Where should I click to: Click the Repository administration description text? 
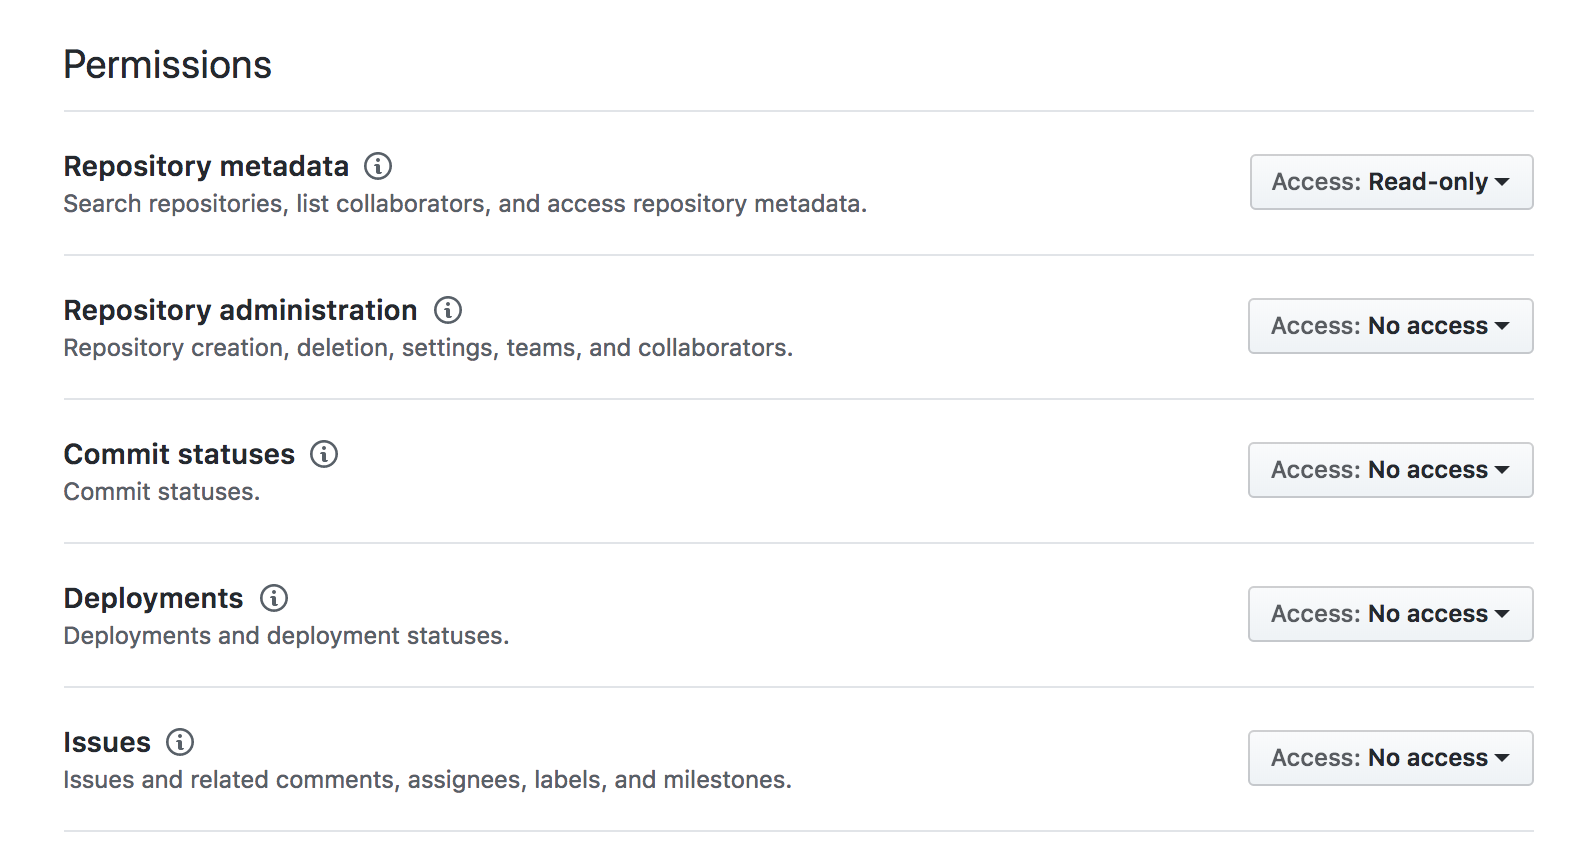pyautogui.click(x=428, y=347)
